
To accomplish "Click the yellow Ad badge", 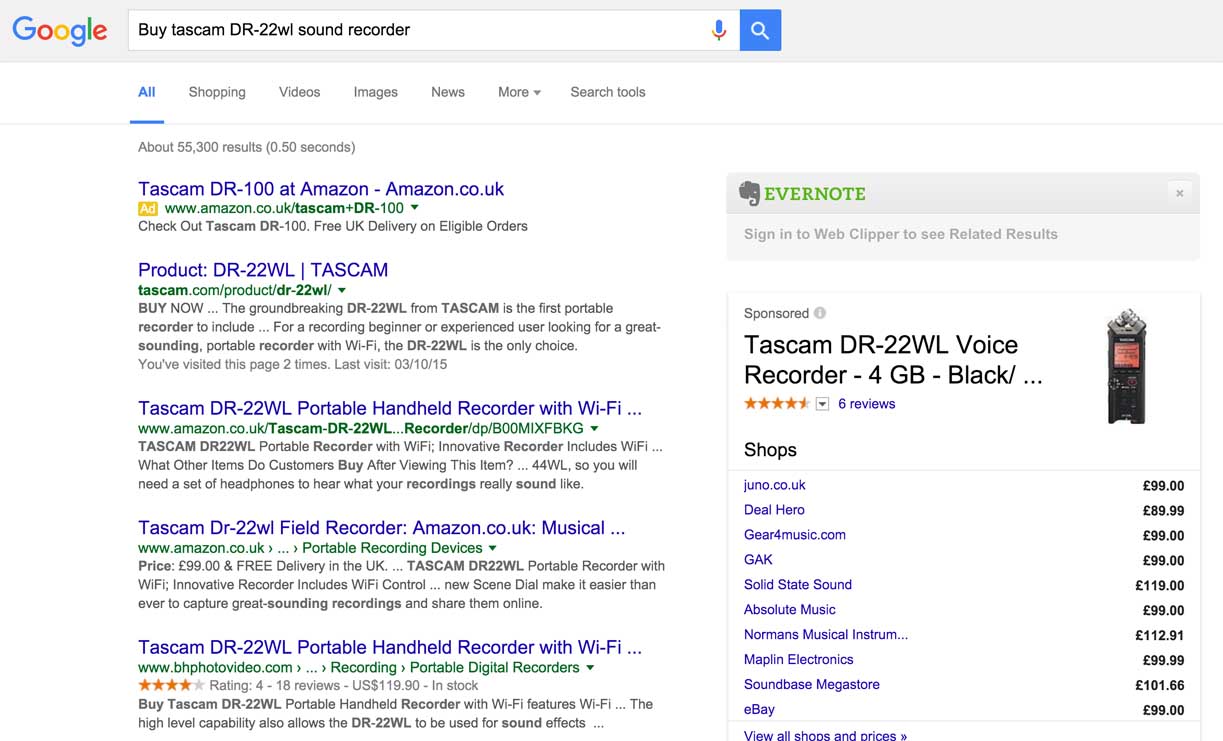I will point(148,208).
